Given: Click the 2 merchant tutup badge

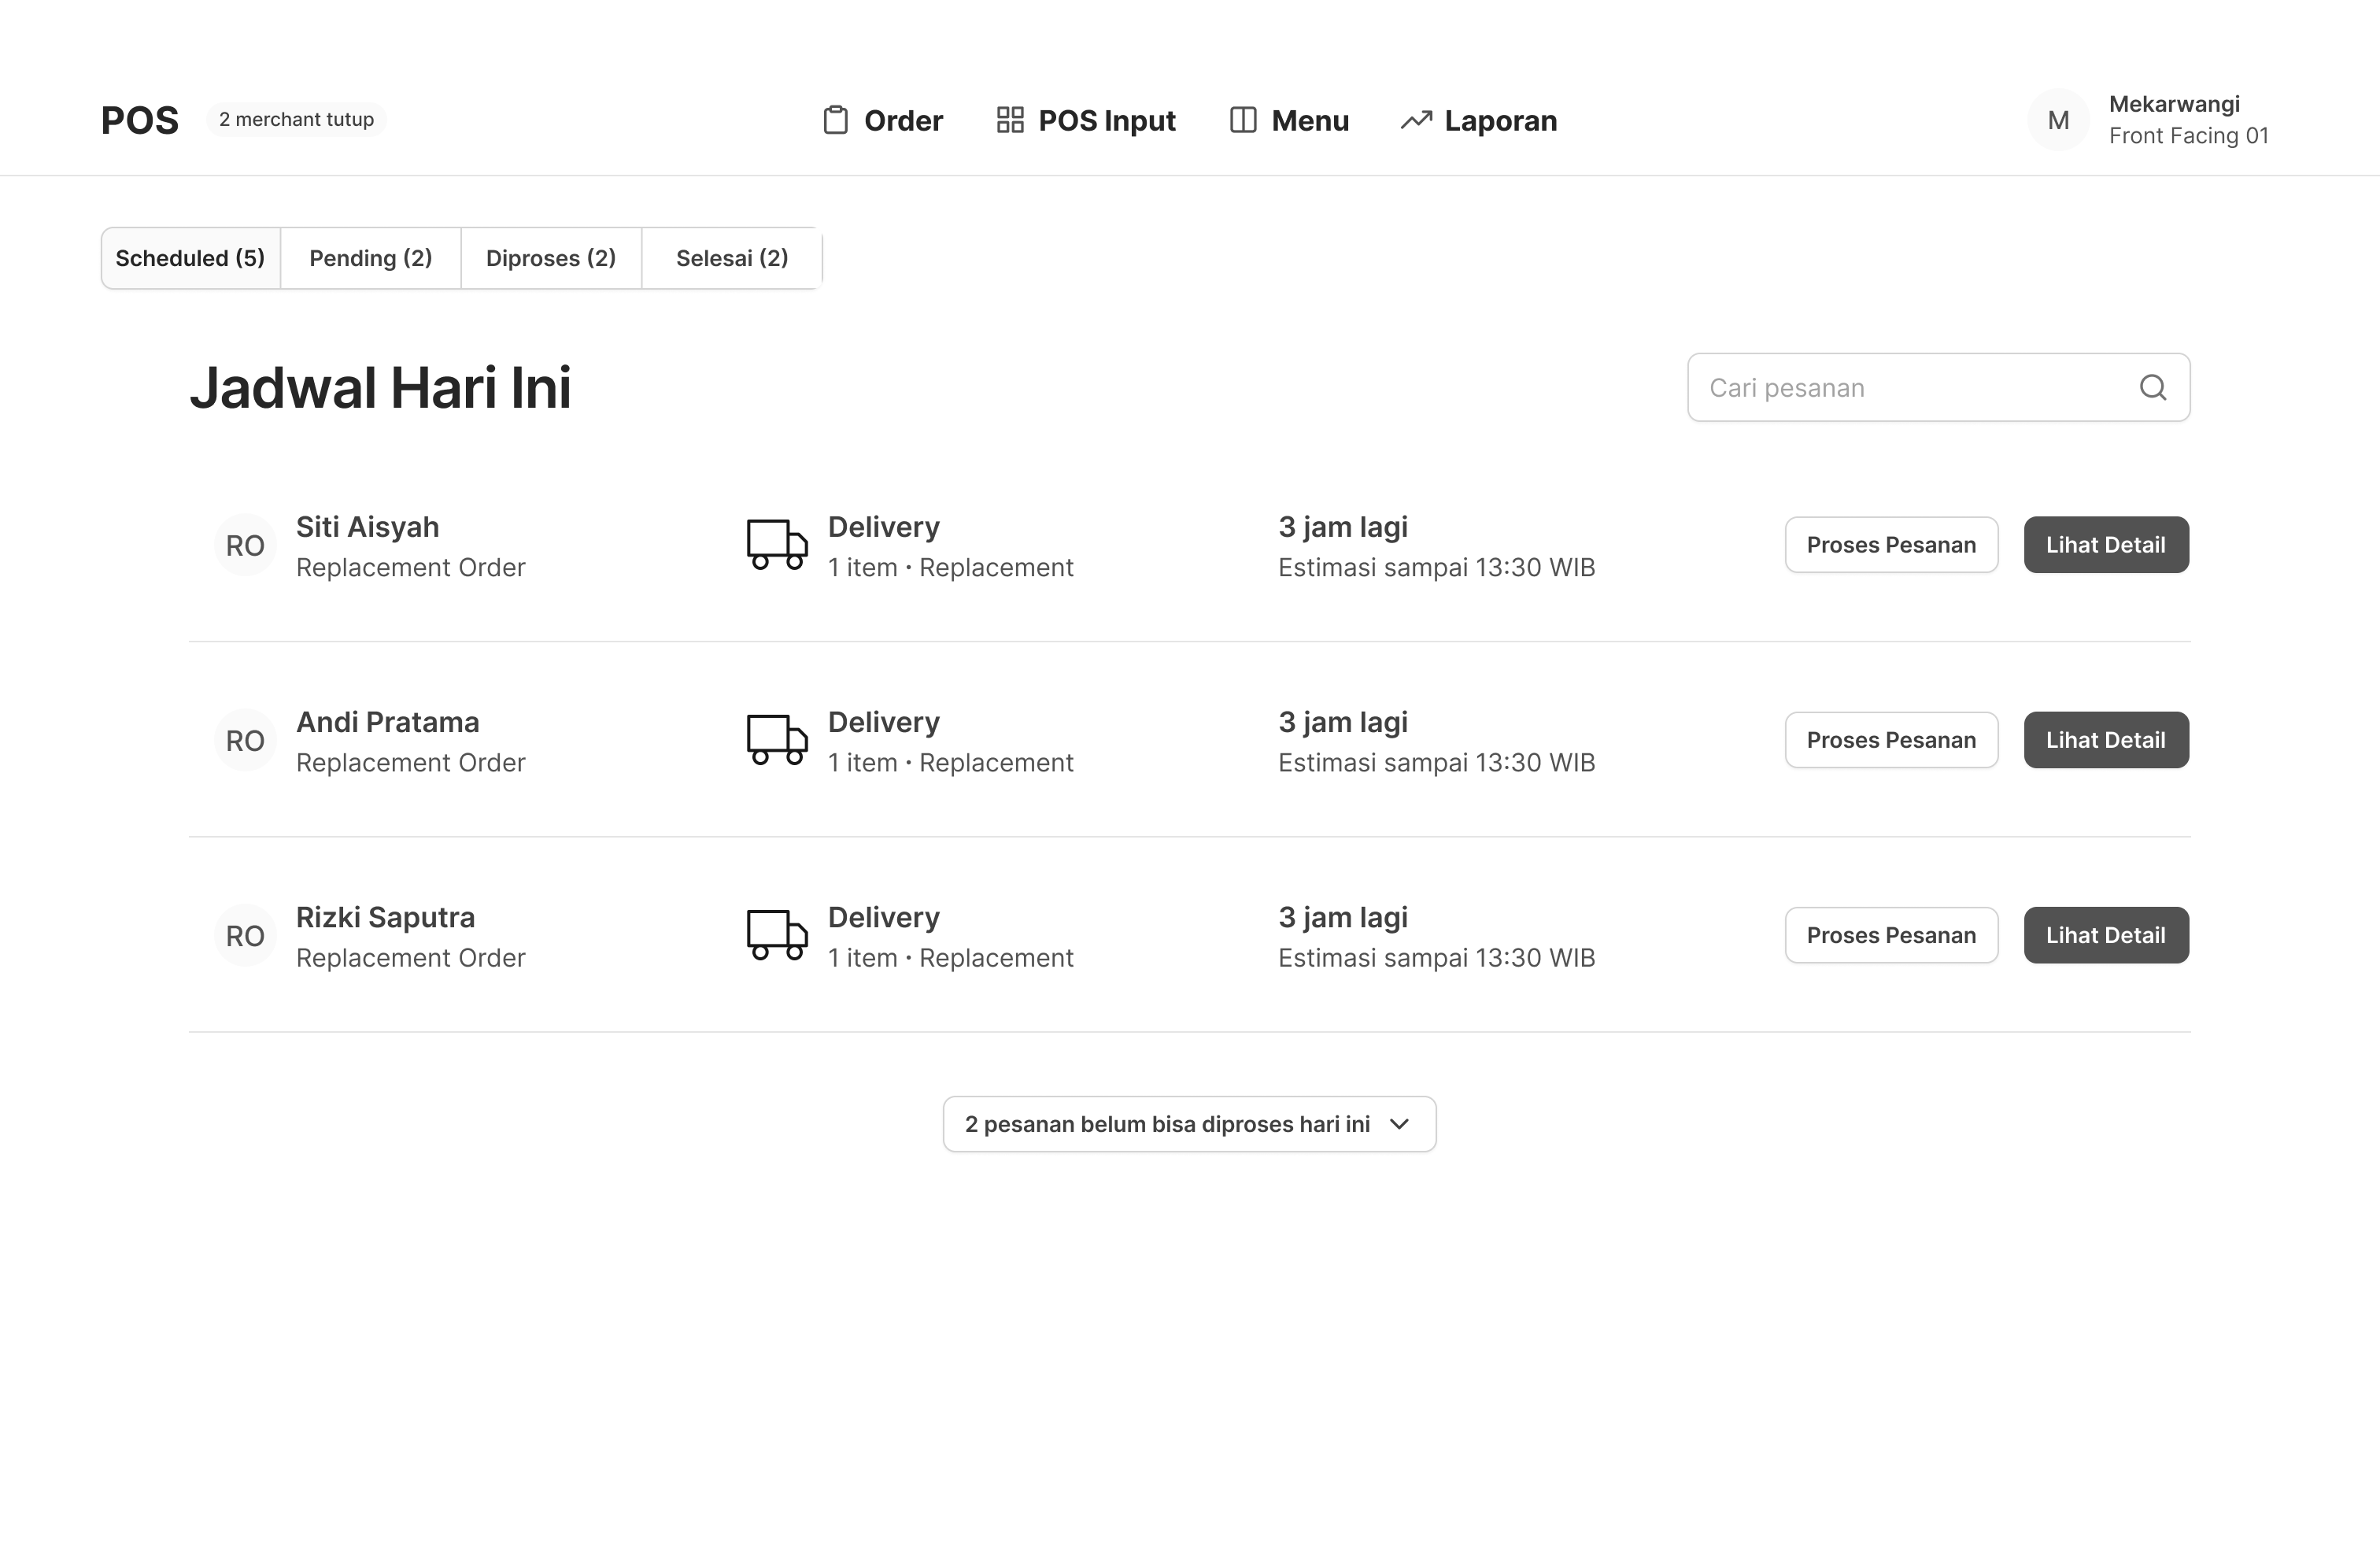Looking at the screenshot, I should [x=296, y=119].
